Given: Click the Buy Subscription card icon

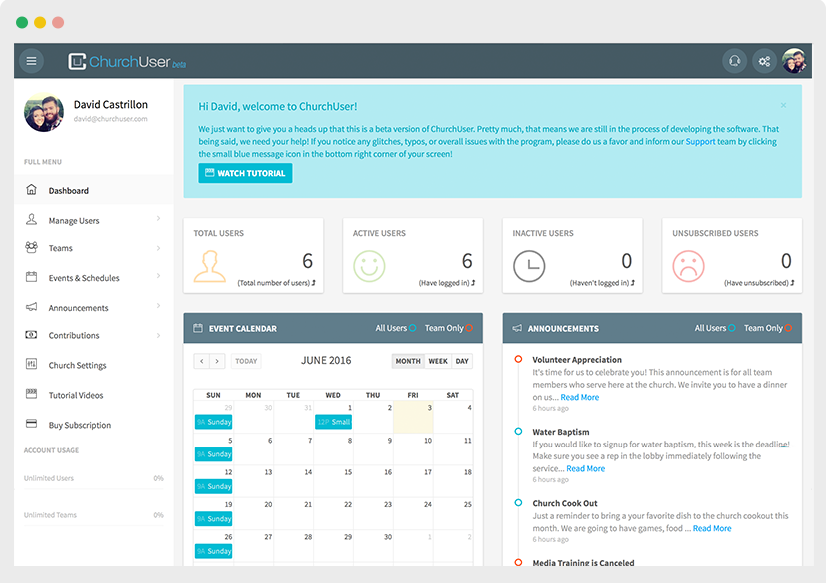Looking at the screenshot, I should pos(32,424).
